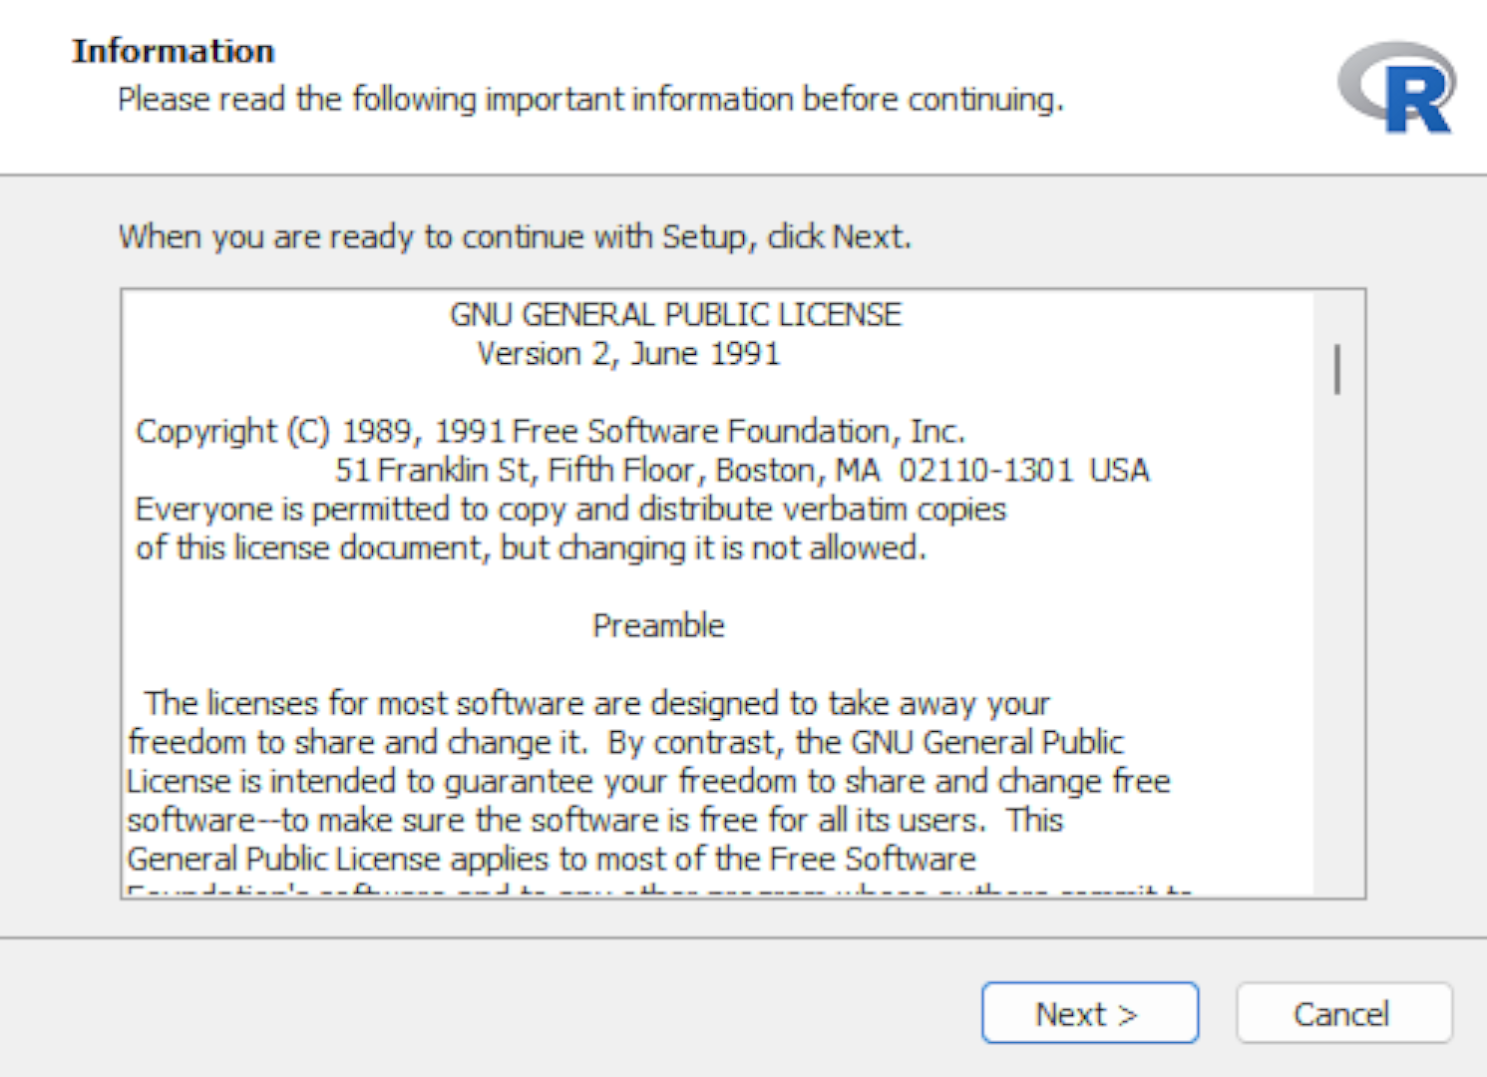Click the Free Software Foundation copyright line
This screenshot has height=1077, width=1487.
pyautogui.click(x=550, y=431)
